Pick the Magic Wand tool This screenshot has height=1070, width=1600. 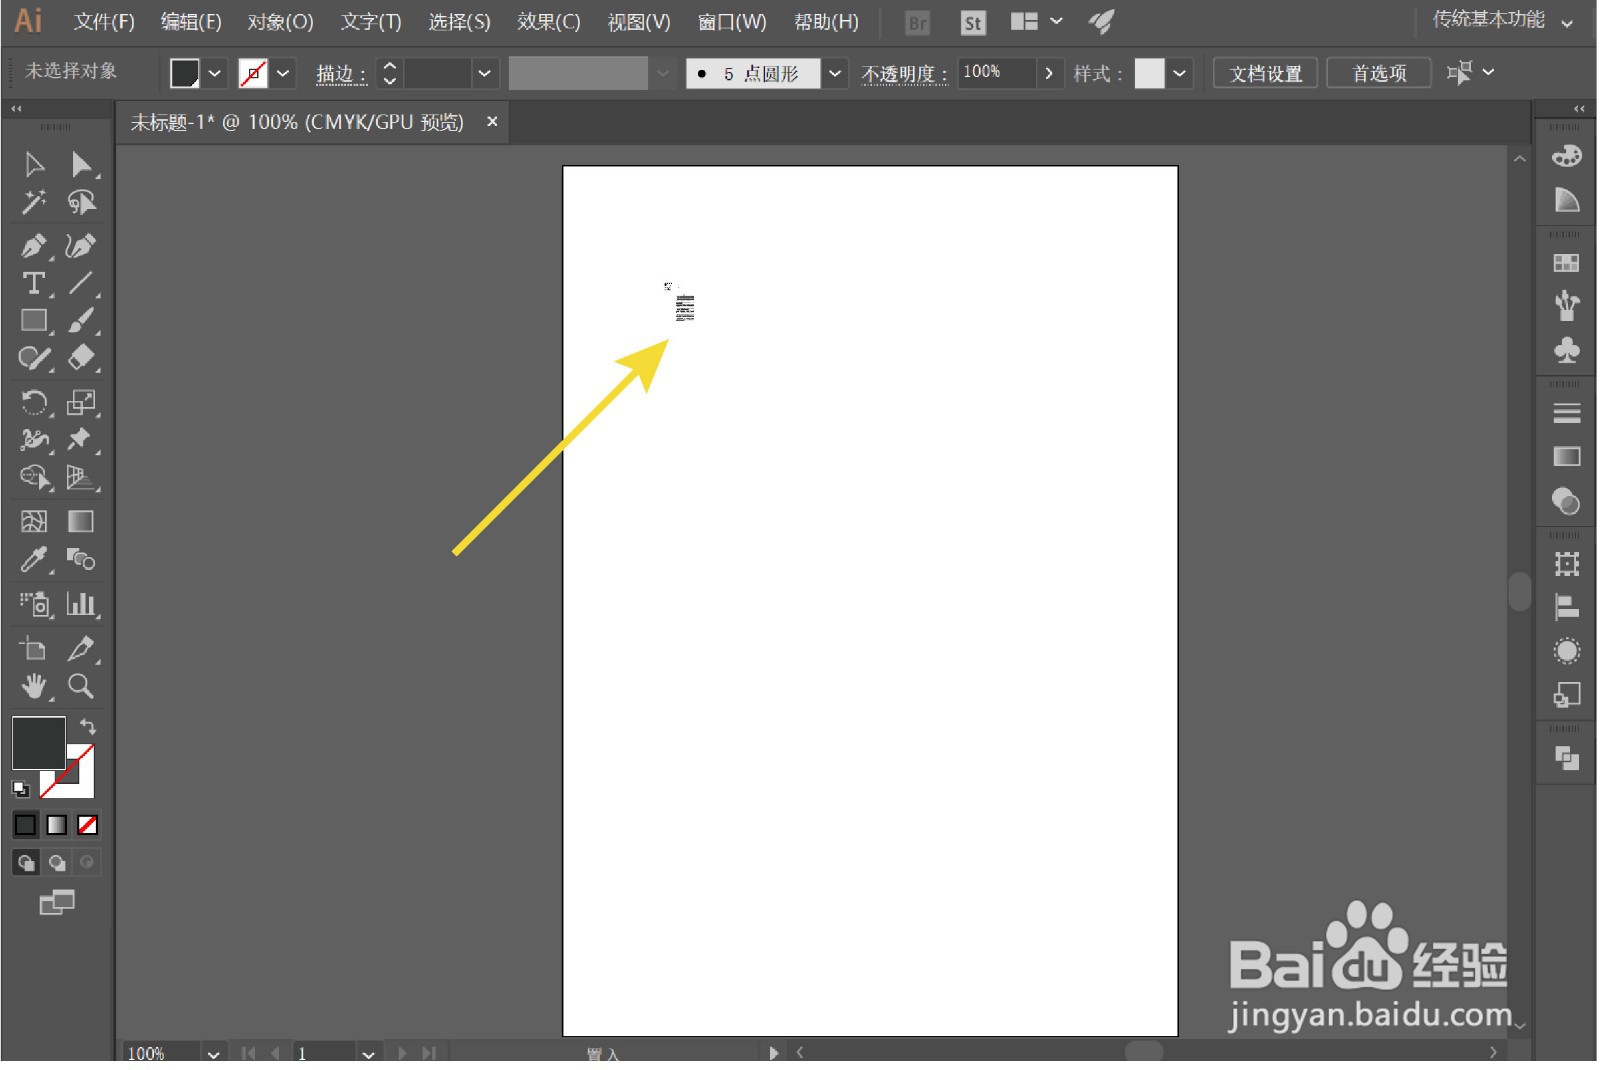pos(34,203)
